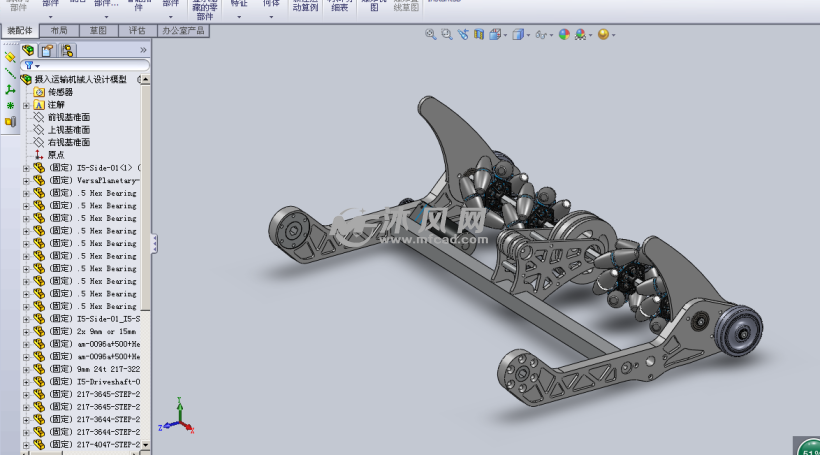
Task: Click the Hide/Show Items glasses icon
Action: (x=541, y=35)
